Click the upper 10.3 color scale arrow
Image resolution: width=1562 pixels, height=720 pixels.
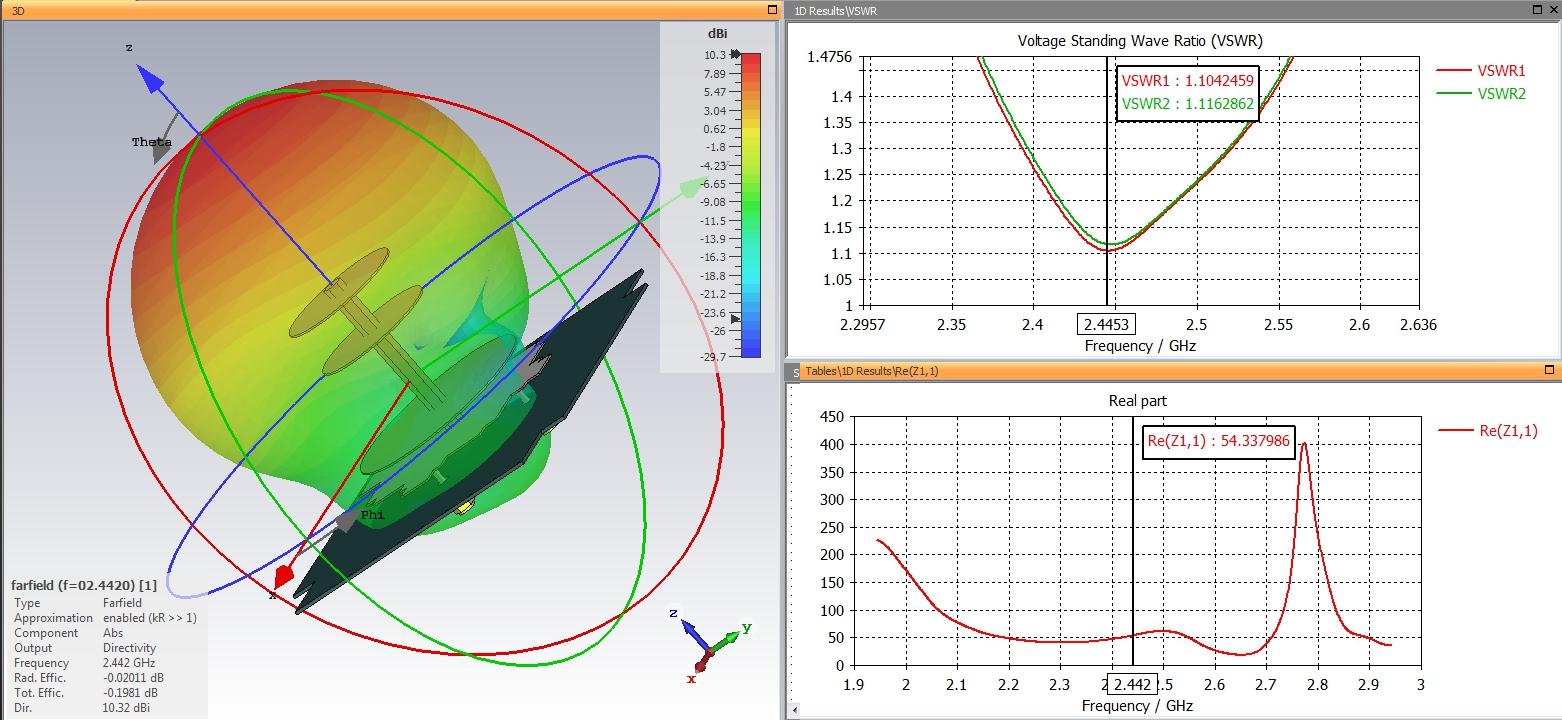coord(735,56)
